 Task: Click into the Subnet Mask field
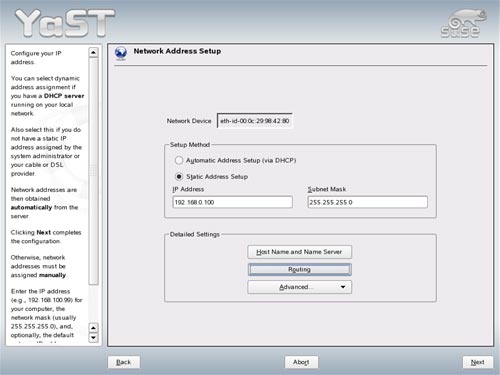[367, 202]
